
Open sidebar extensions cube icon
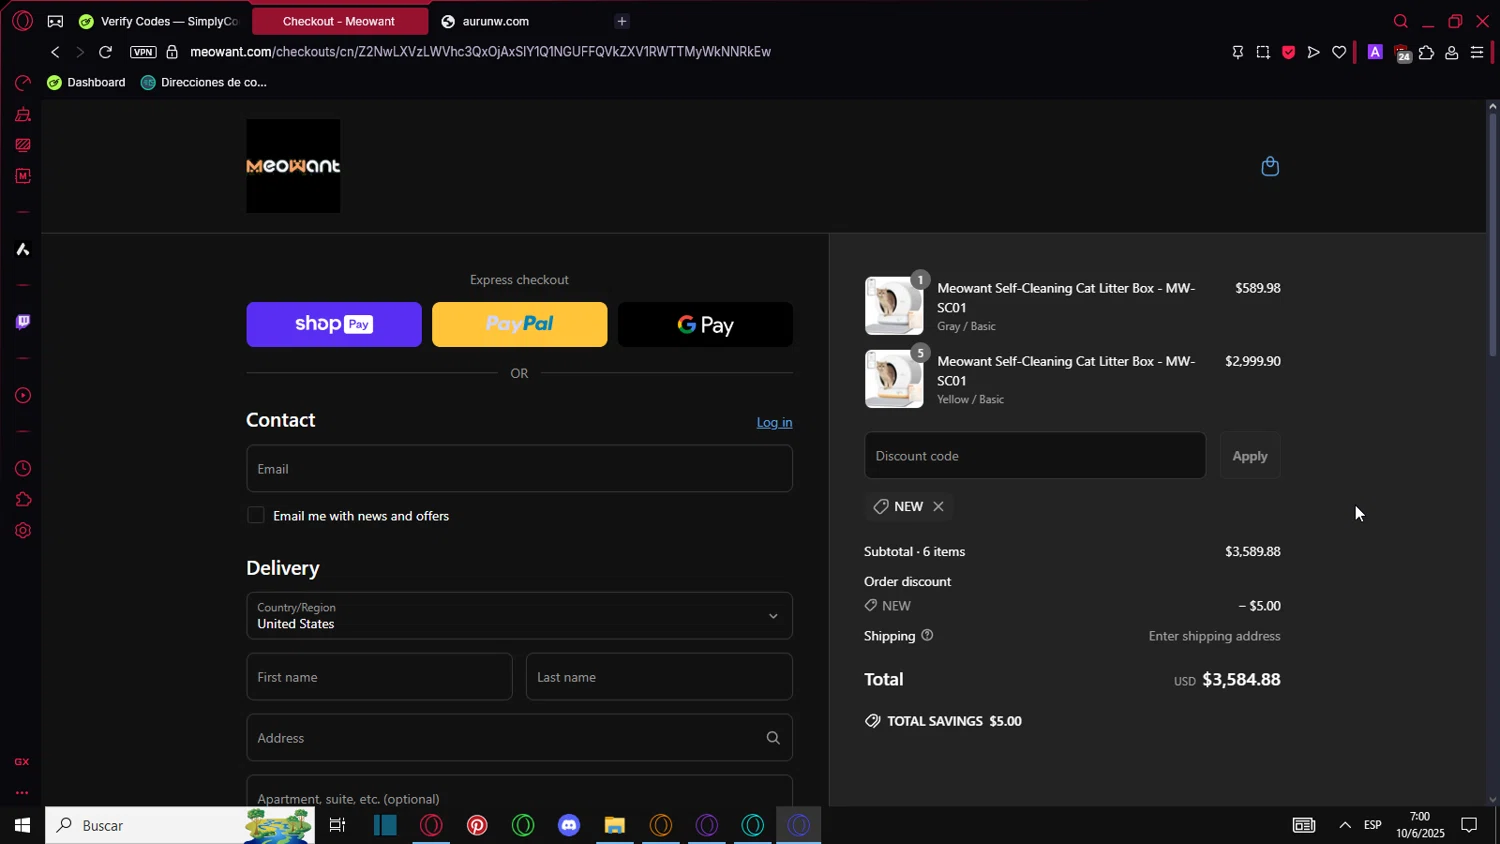tap(22, 500)
